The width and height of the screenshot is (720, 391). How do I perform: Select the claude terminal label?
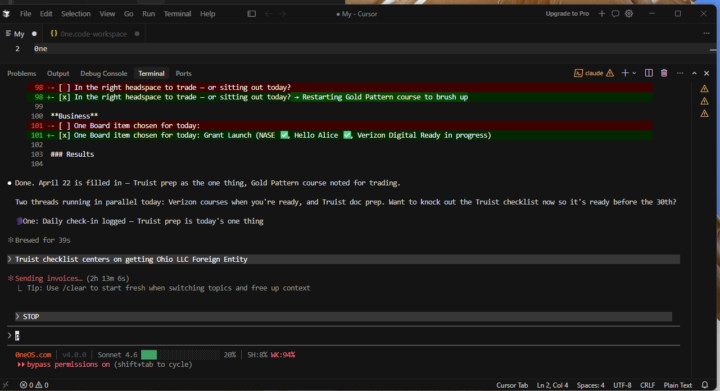pos(594,73)
